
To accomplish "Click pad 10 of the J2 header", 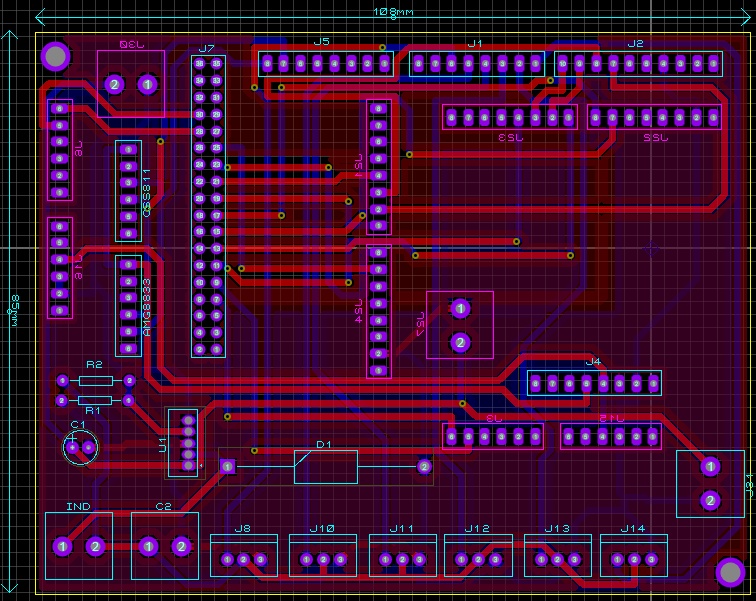I will (563, 64).
